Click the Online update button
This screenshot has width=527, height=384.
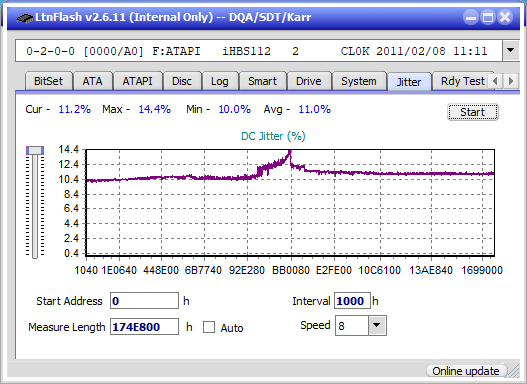pos(466,371)
